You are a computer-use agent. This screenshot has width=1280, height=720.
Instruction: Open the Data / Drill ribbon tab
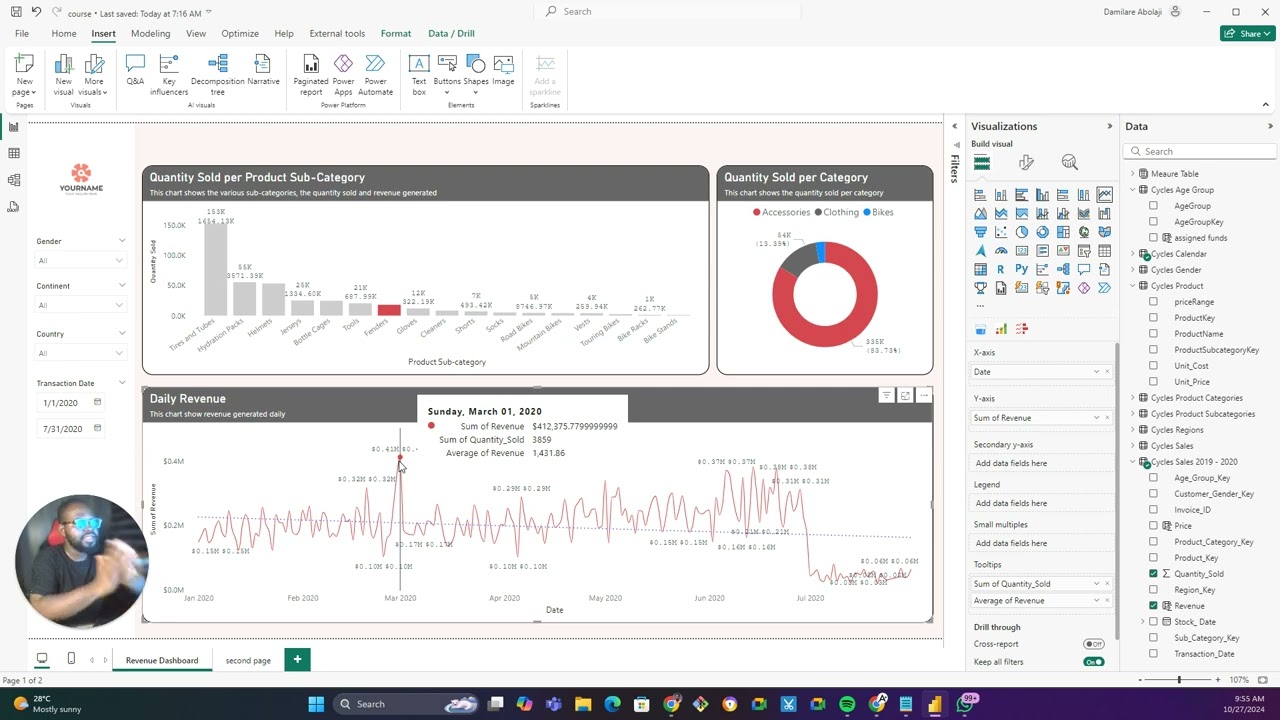451,33
